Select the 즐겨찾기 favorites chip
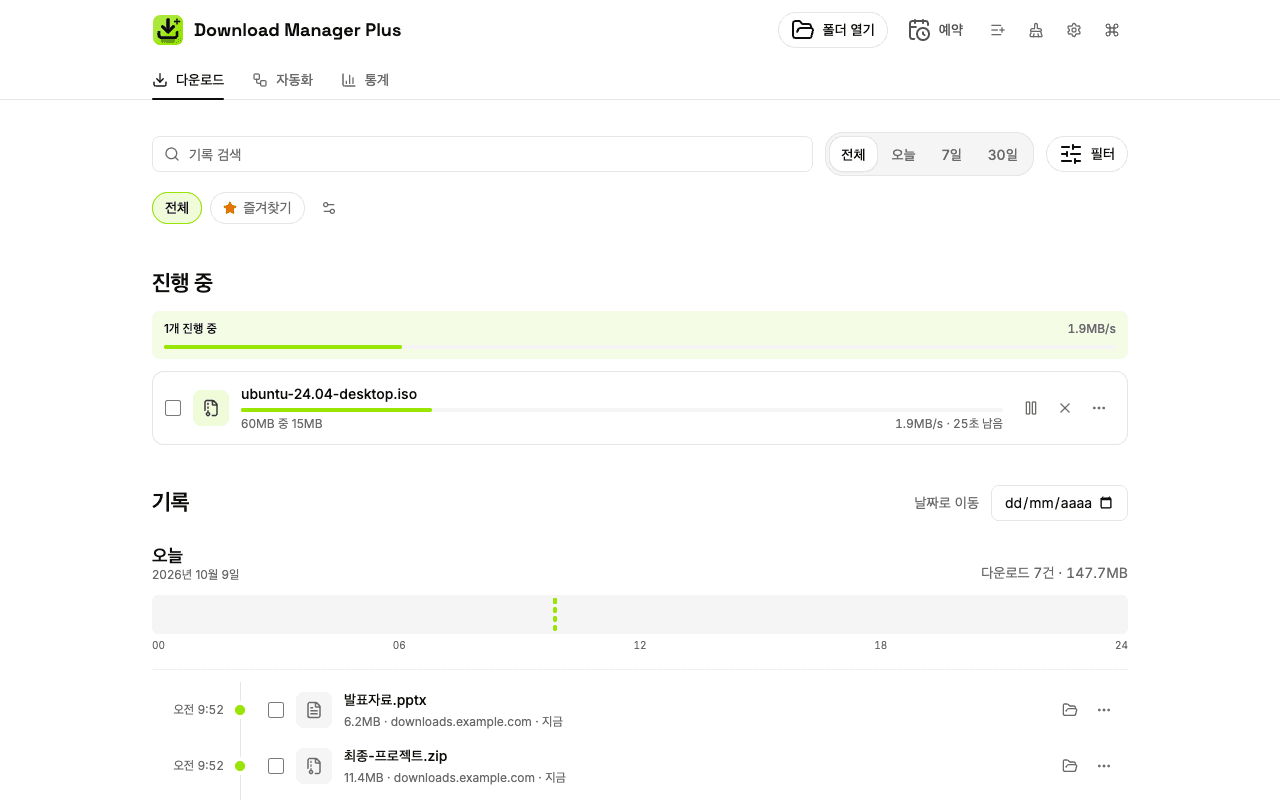 click(x=257, y=208)
